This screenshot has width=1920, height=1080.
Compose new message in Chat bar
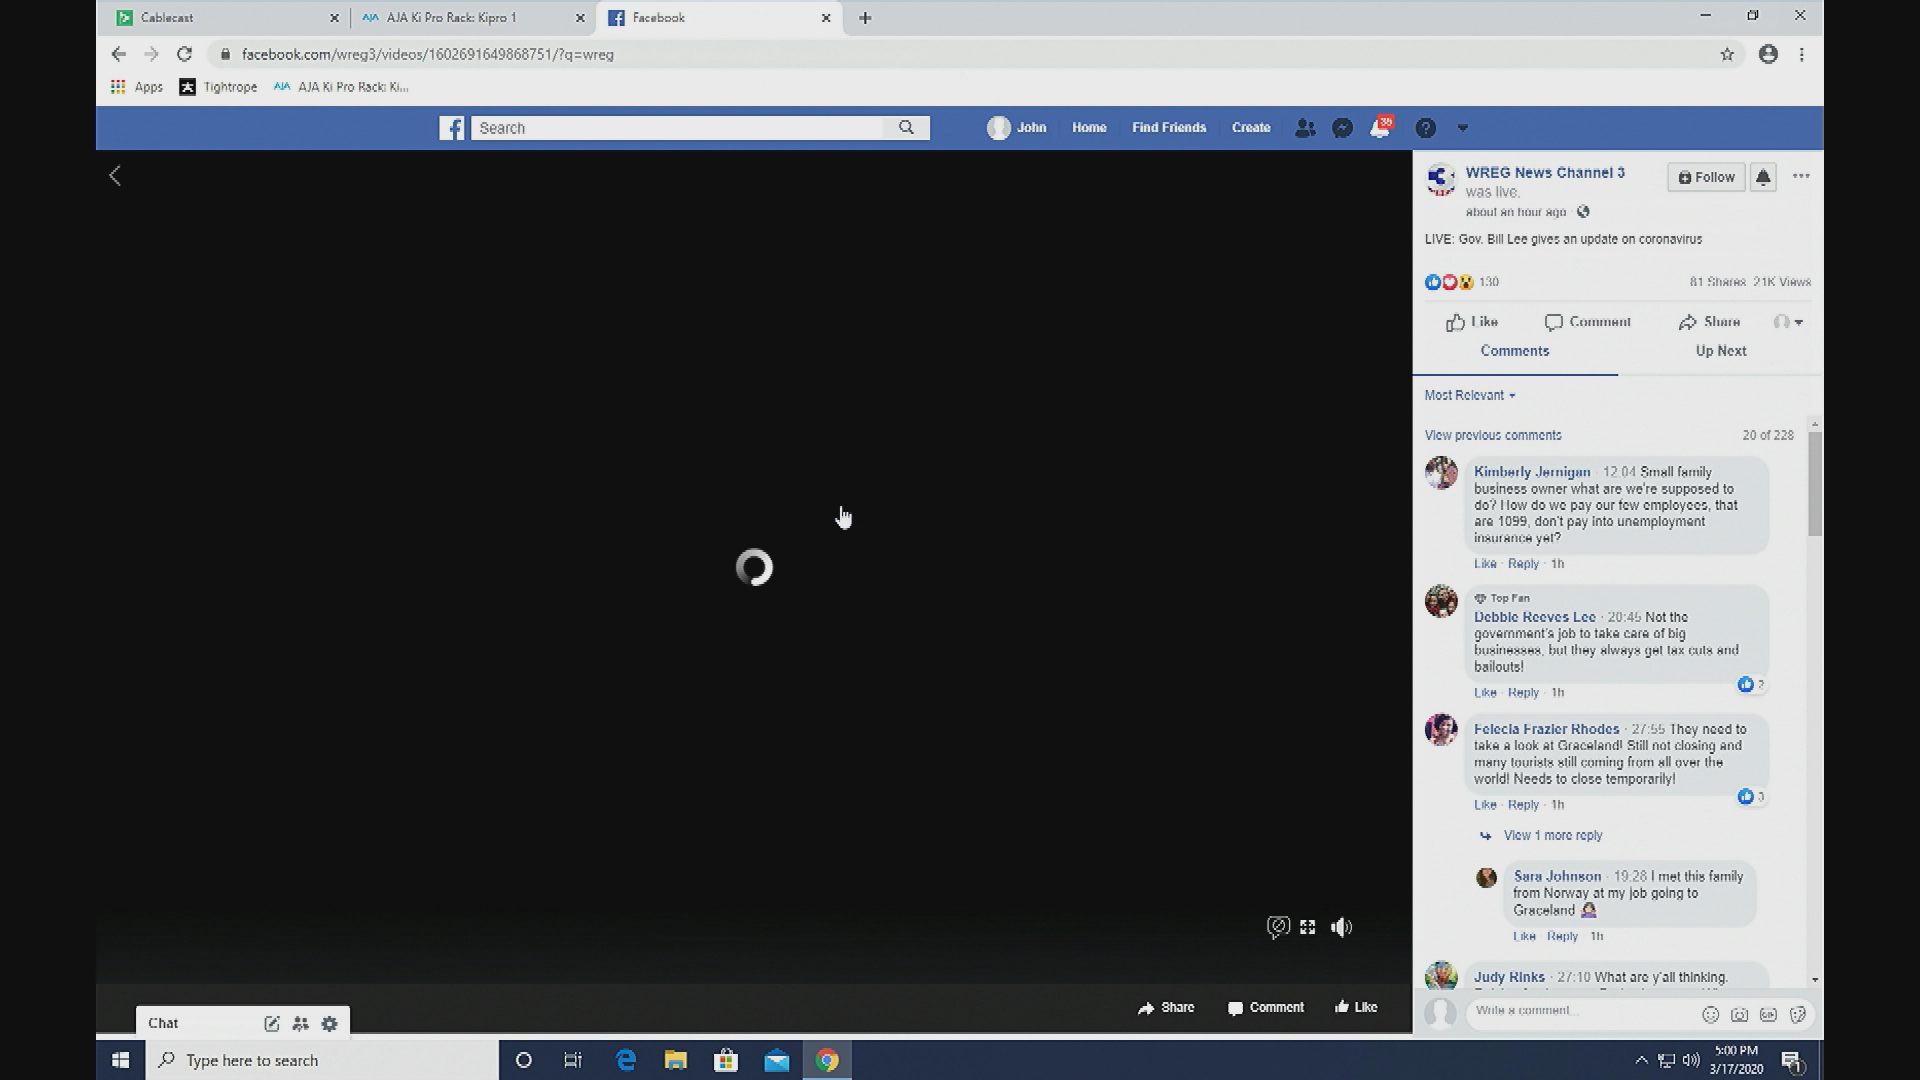click(x=271, y=1023)
